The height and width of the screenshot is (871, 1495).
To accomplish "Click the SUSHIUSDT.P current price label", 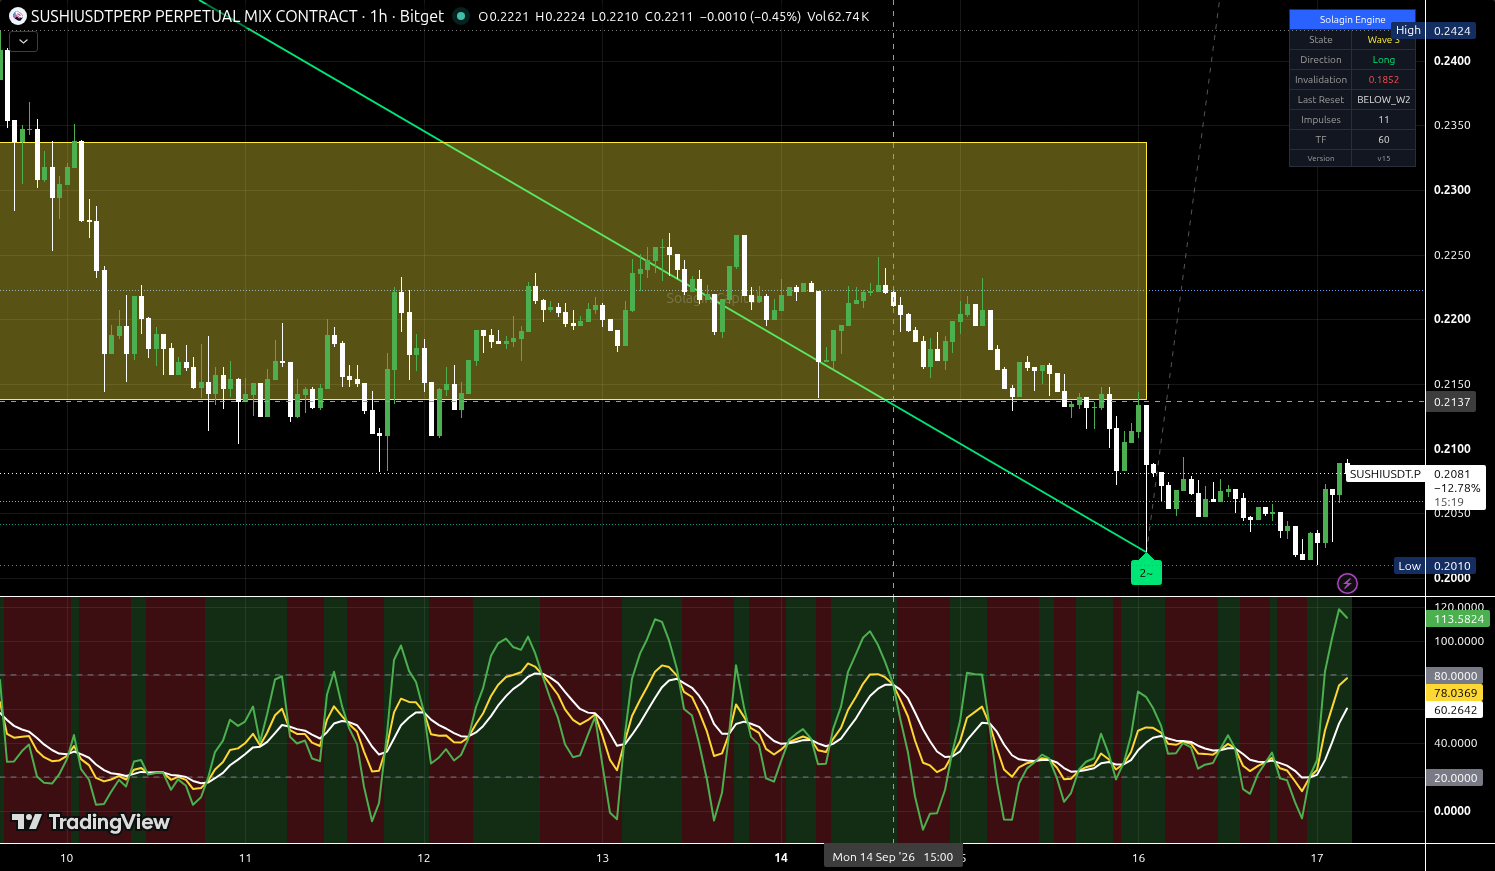I will pos(1385,474).
